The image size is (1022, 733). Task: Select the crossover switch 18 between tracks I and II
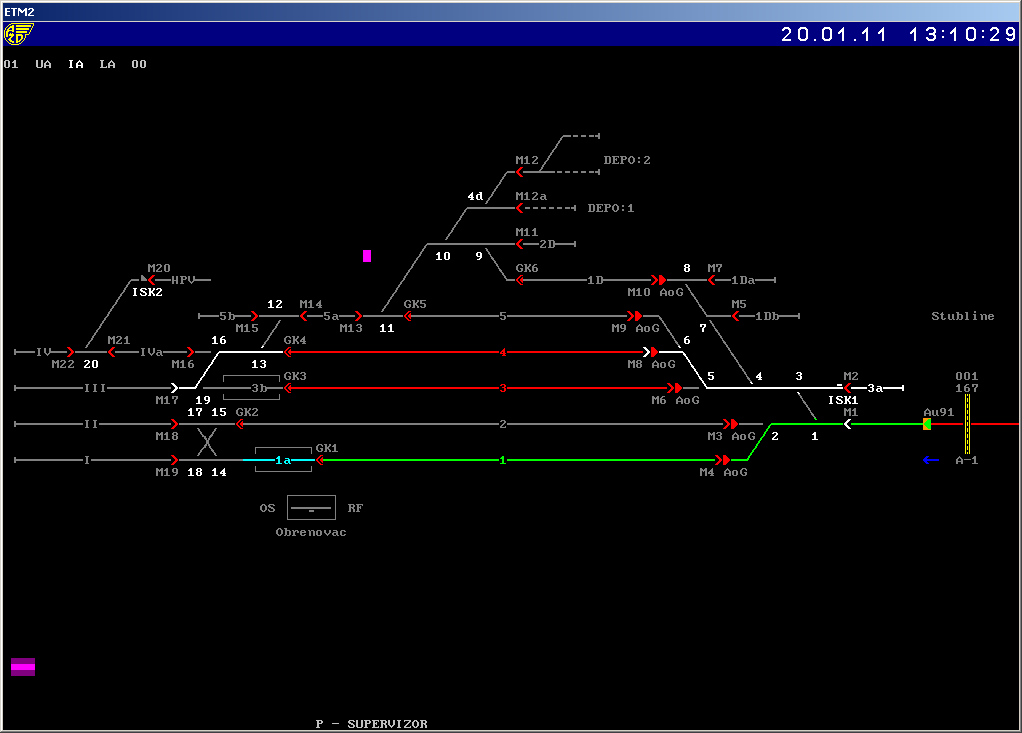tap(207, 442)
